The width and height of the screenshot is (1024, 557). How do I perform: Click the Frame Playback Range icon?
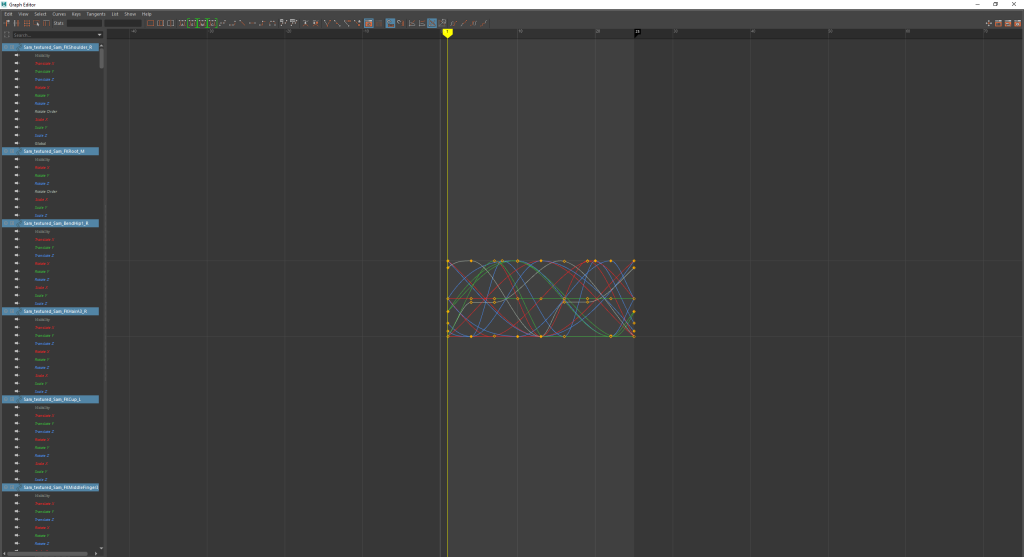pyautogui.click(x=160, y=23)
